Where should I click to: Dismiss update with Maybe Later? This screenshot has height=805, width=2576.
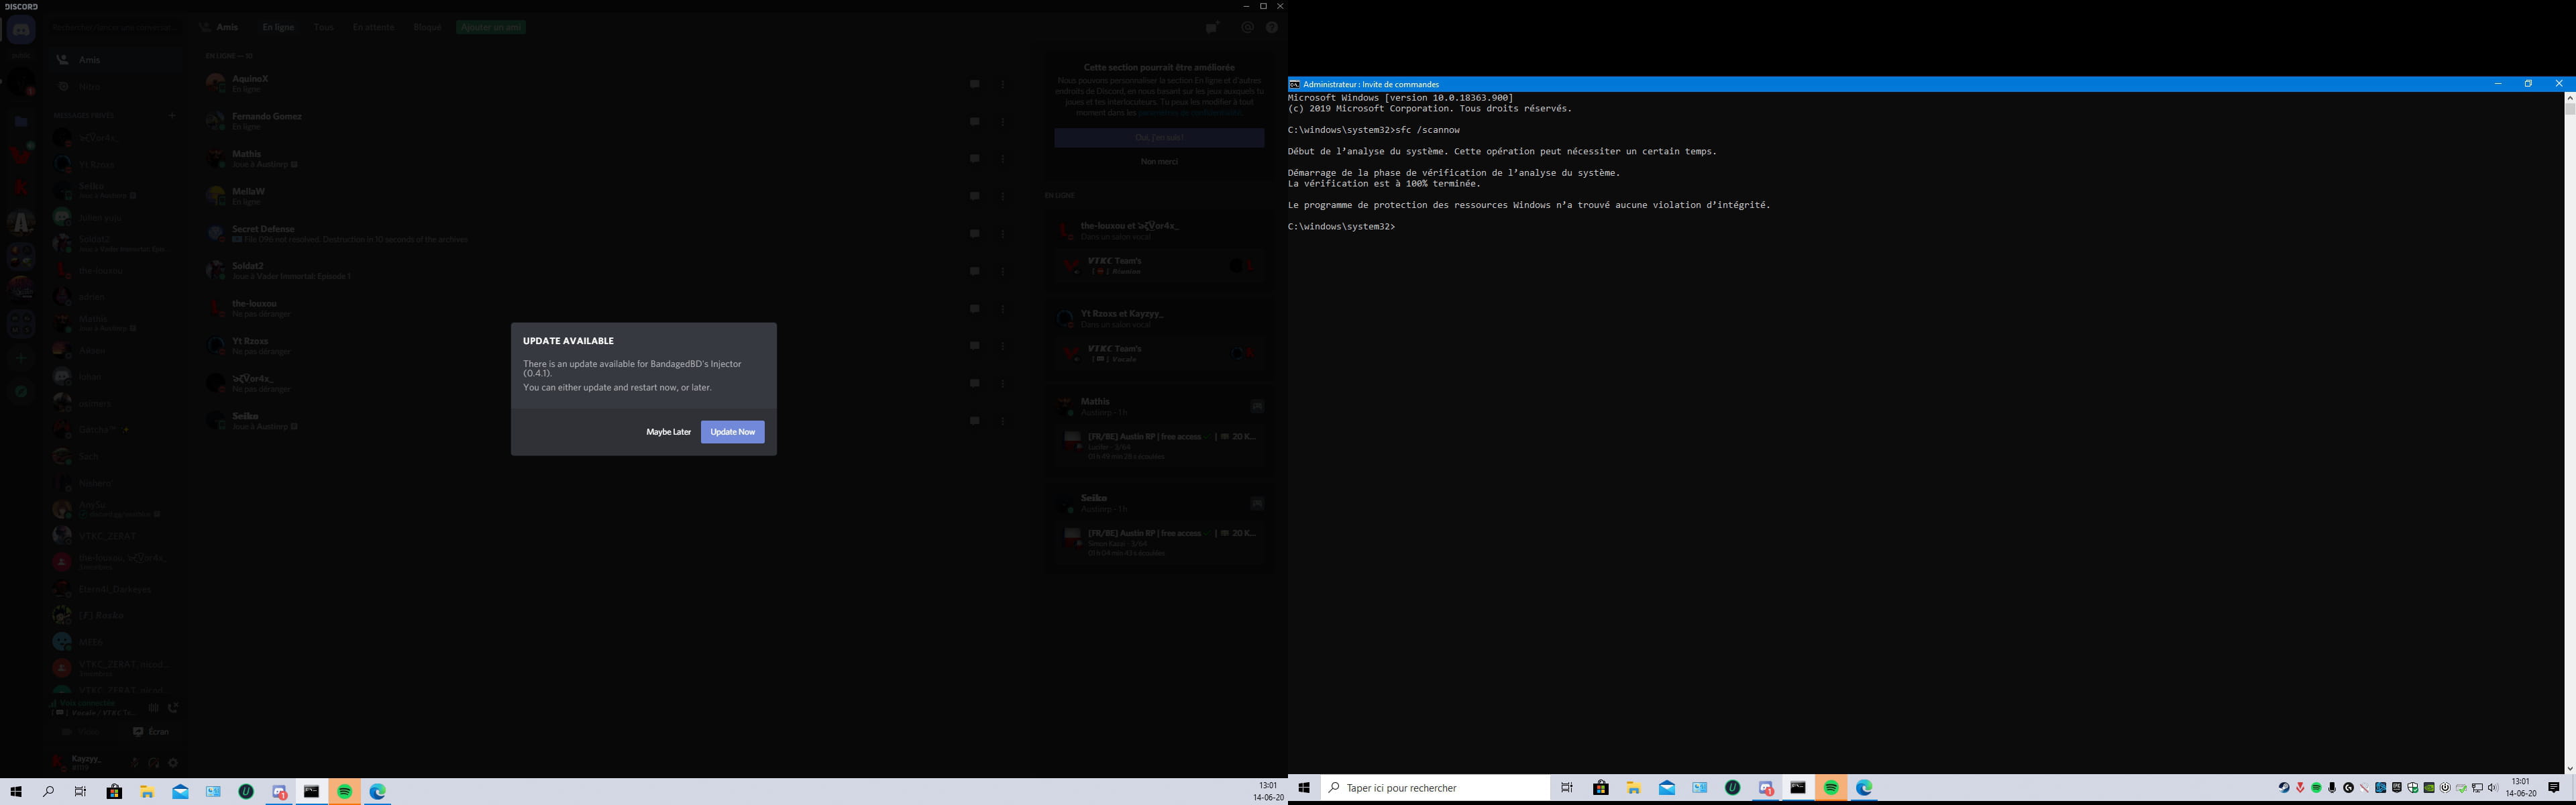(668, 432)
